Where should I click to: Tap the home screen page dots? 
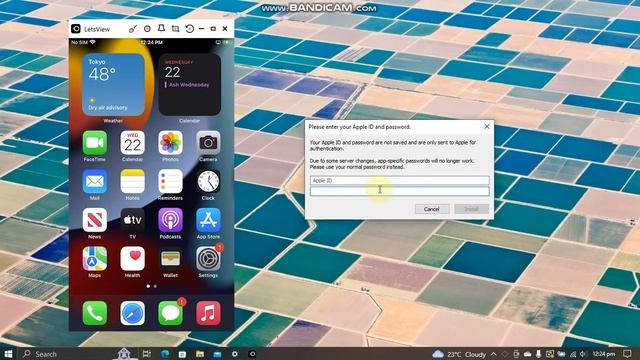[151, 286]
